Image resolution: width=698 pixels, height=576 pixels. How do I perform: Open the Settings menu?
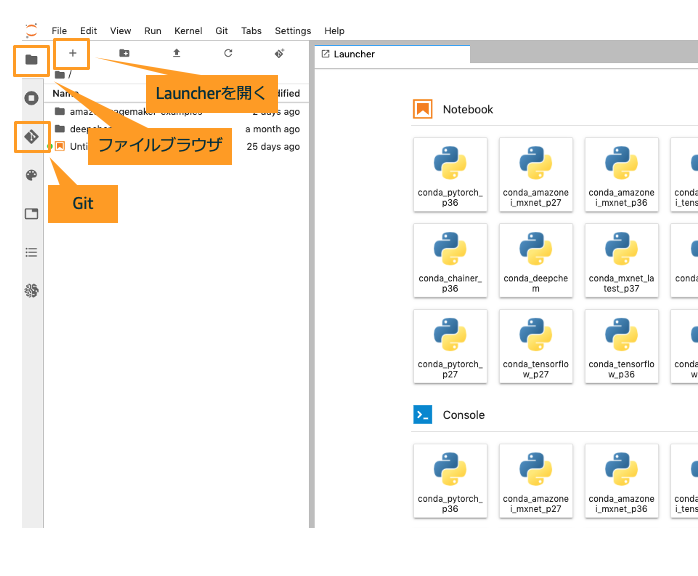293,31
